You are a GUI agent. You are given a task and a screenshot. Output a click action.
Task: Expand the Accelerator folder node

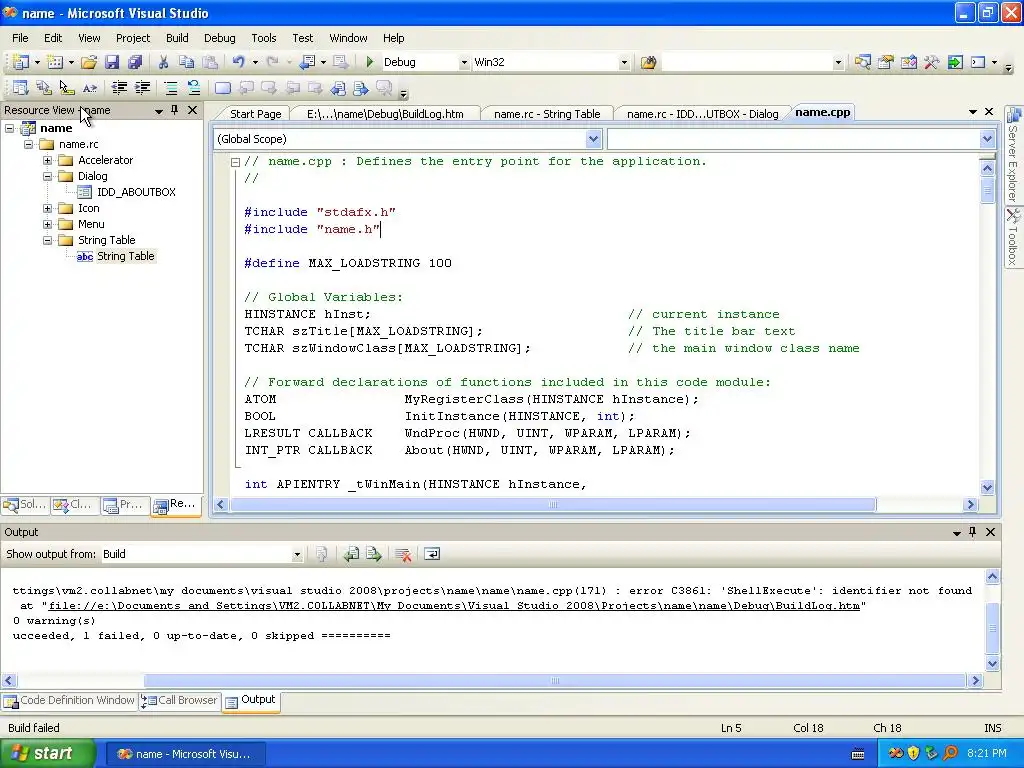pyautogui.click(x=47, y=160)
